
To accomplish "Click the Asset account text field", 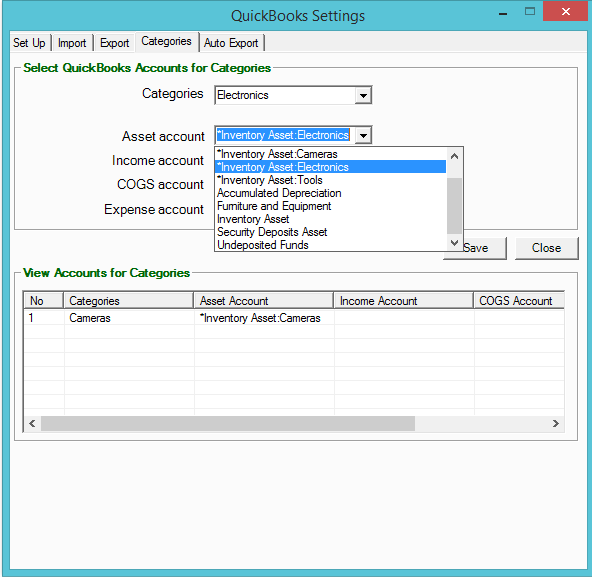I will pos(285,135).
